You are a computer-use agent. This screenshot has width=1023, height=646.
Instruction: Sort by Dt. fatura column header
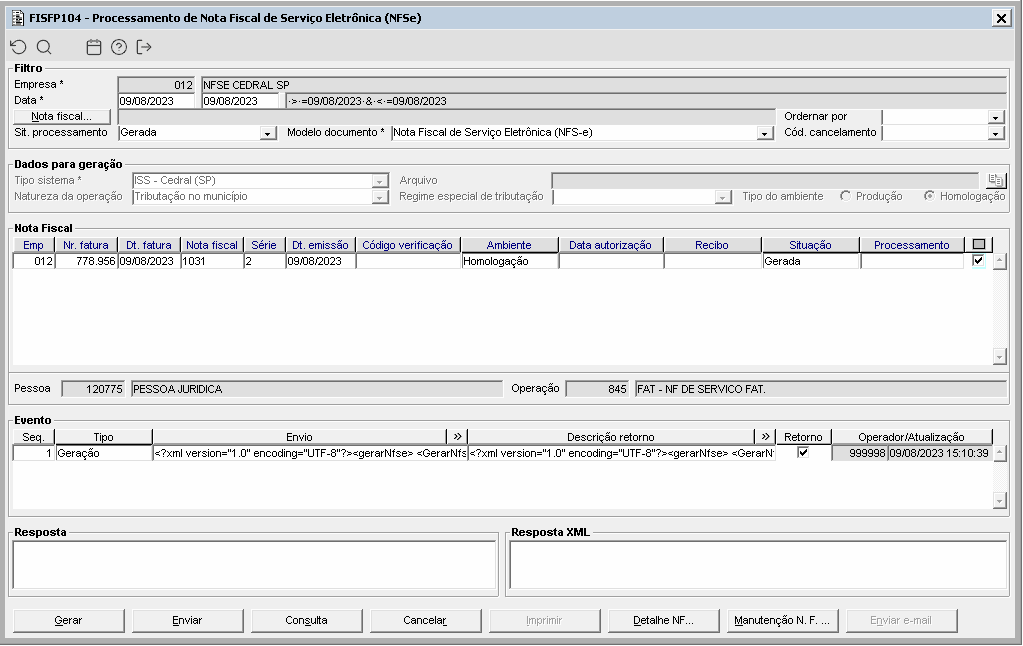click(149, 245)
